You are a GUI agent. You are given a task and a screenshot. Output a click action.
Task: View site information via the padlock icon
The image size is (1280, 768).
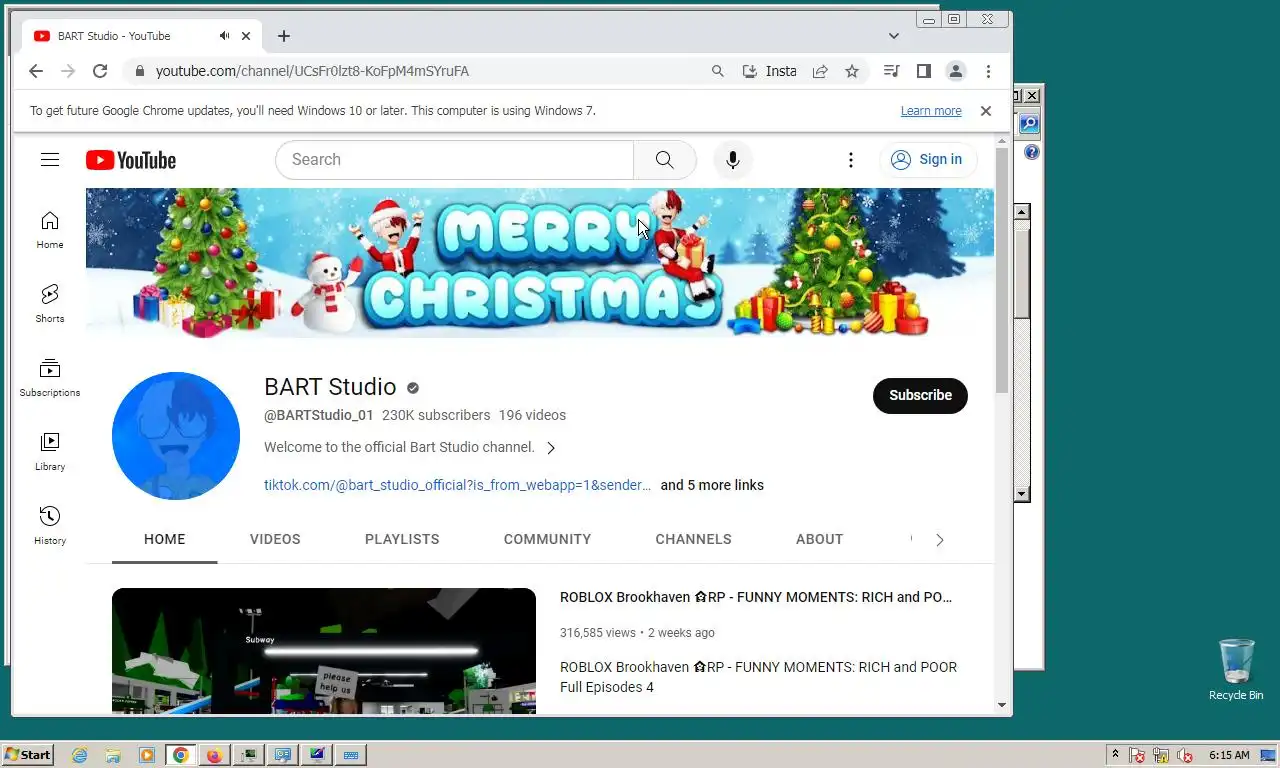pos(139,71)
